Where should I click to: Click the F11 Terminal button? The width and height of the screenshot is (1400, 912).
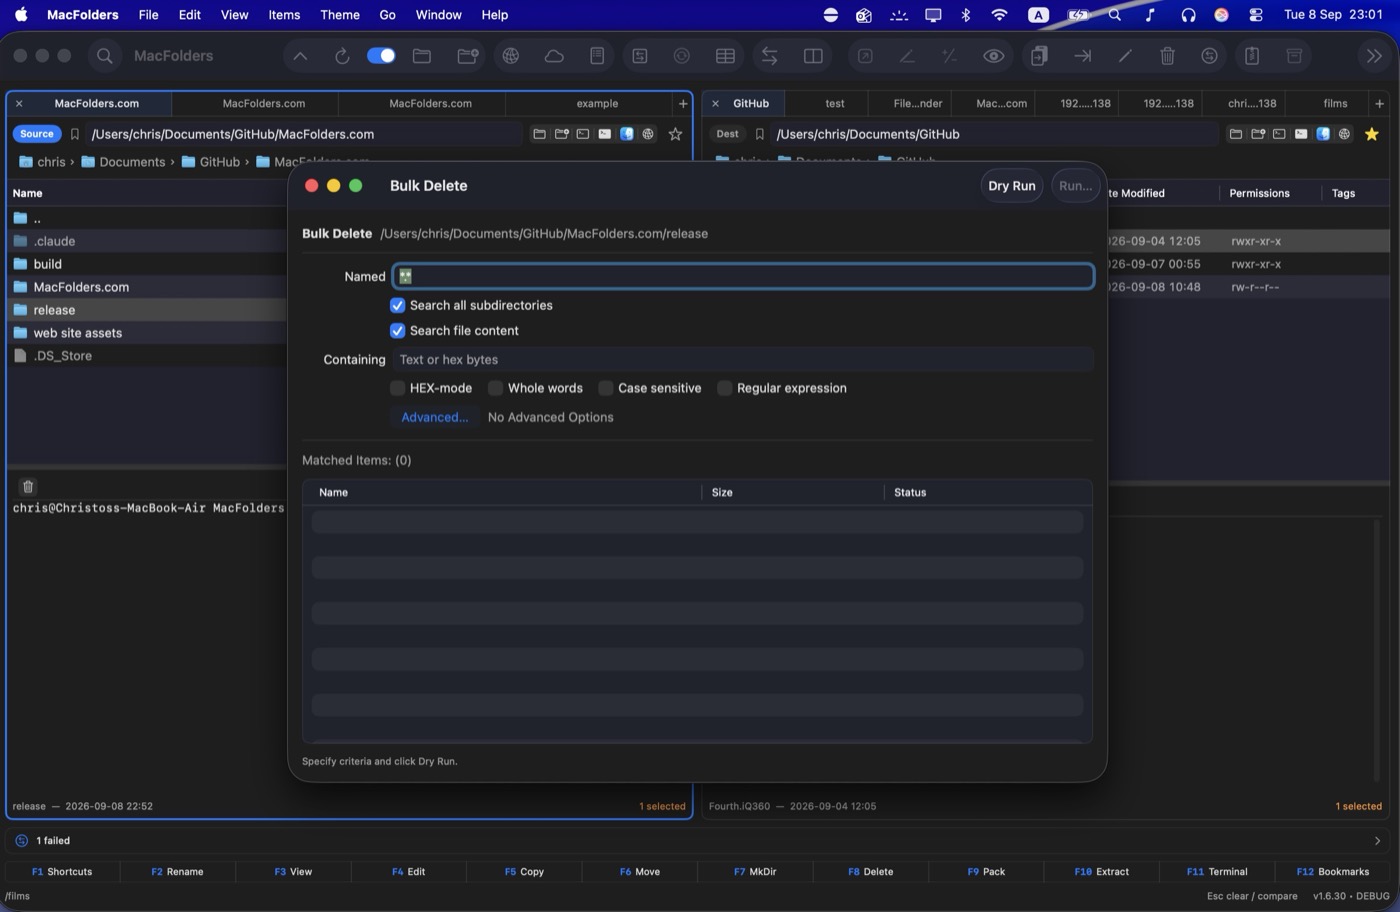click(1217, 872)
